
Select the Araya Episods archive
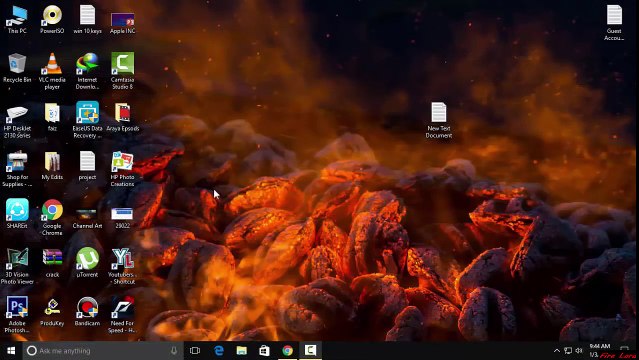tap(122, 117)
